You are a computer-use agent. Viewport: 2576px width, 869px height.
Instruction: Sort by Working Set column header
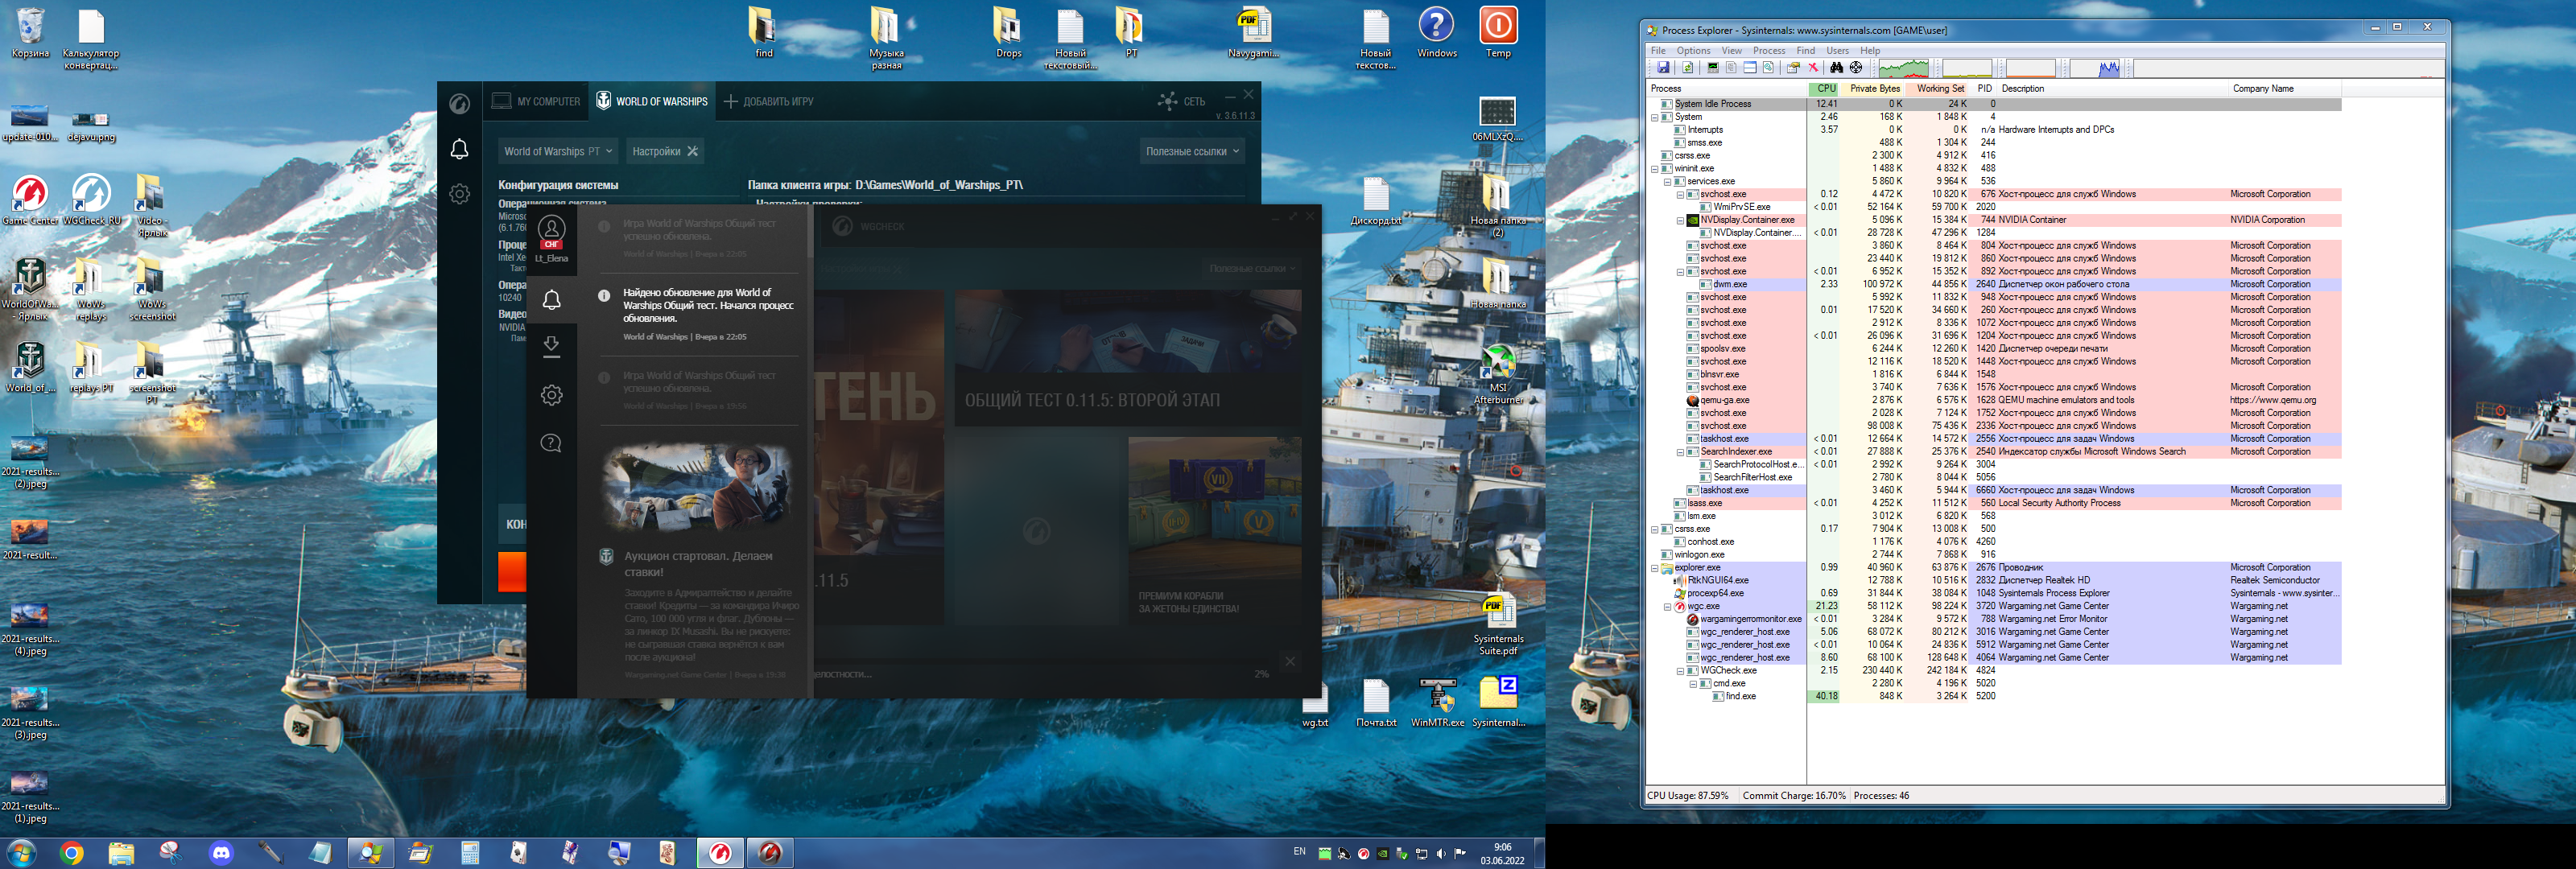[x=1938, y=89]
